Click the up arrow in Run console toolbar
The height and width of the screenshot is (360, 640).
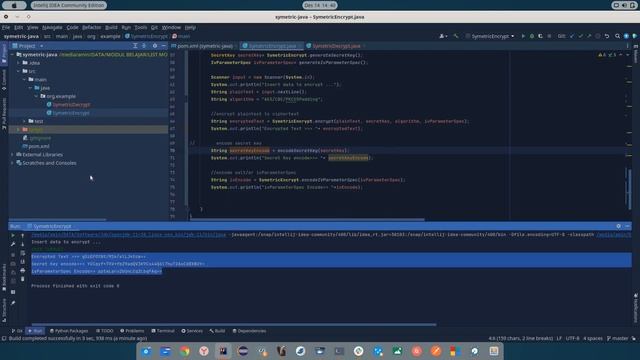point(22,236)
